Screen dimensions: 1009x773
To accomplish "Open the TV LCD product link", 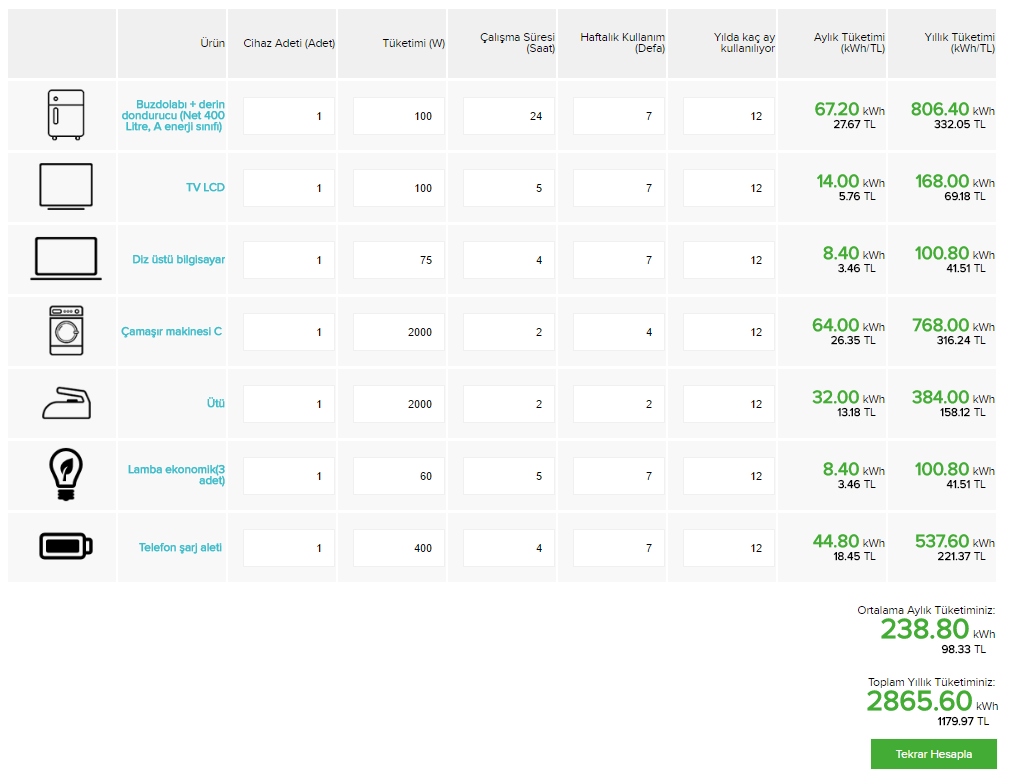I will tap(205, 188).
